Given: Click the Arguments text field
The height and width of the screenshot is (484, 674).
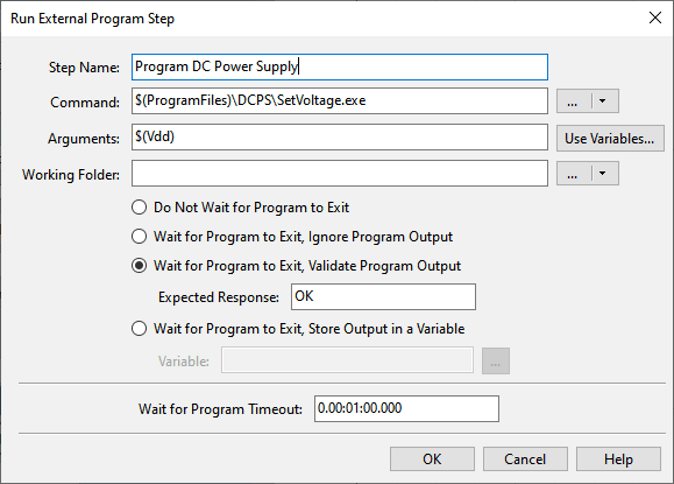Looking at the screenshot, I should 339,138.
